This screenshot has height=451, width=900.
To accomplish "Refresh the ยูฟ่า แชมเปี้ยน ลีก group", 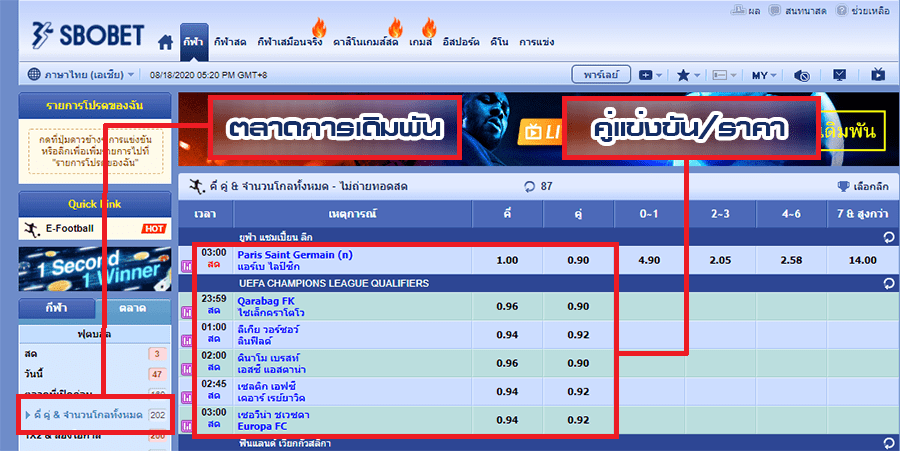I will (889, 237).
